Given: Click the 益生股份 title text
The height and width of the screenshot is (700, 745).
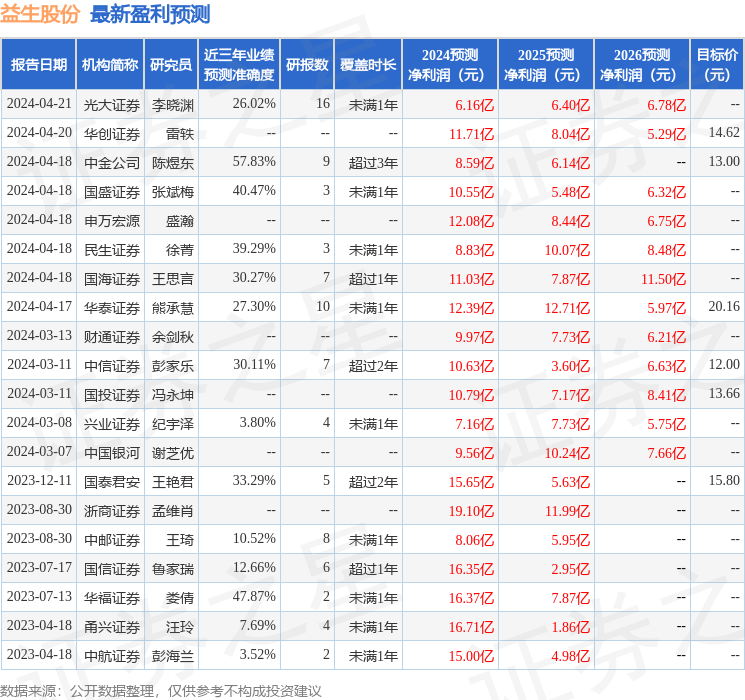Looking at the screenshot, I should pos(40,14).
